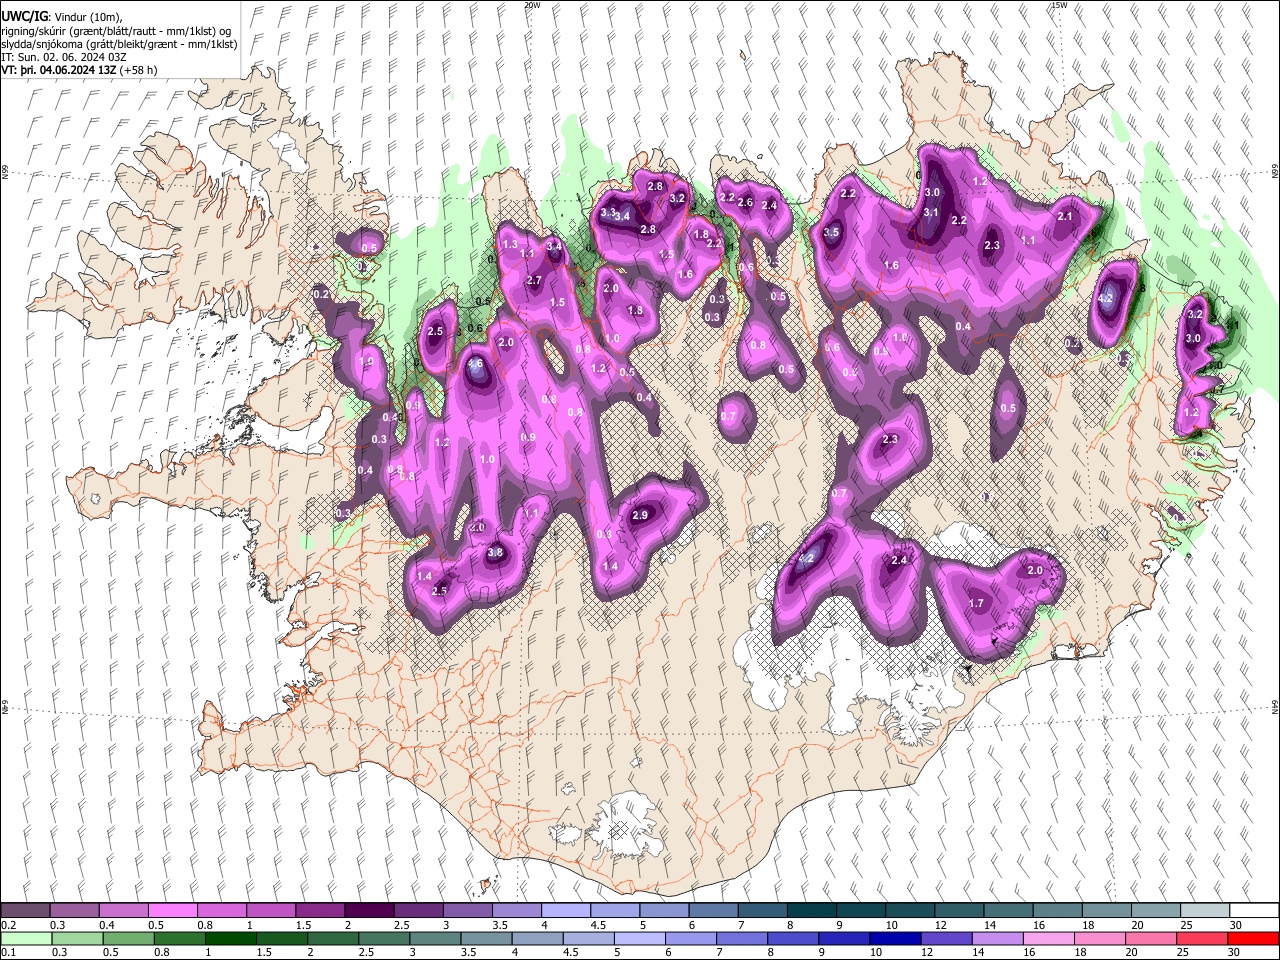
Task: Click the 20W longitude label
Action: tap(532, 5)
